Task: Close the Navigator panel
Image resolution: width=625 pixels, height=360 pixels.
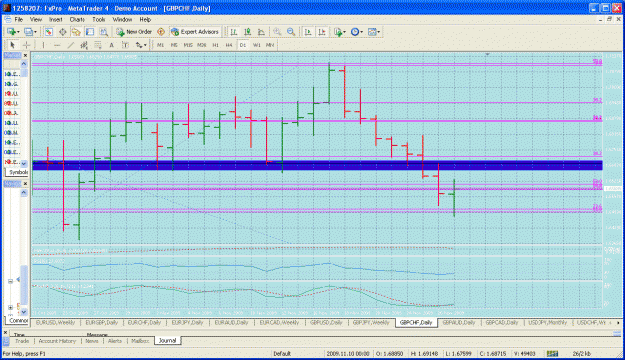Action: point(25,183)
